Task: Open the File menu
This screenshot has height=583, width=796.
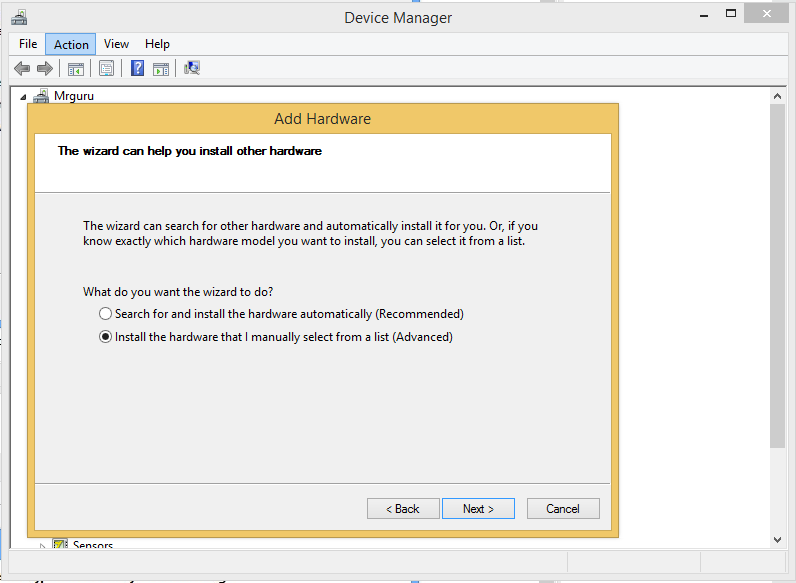Action: [x=28, y=44]
